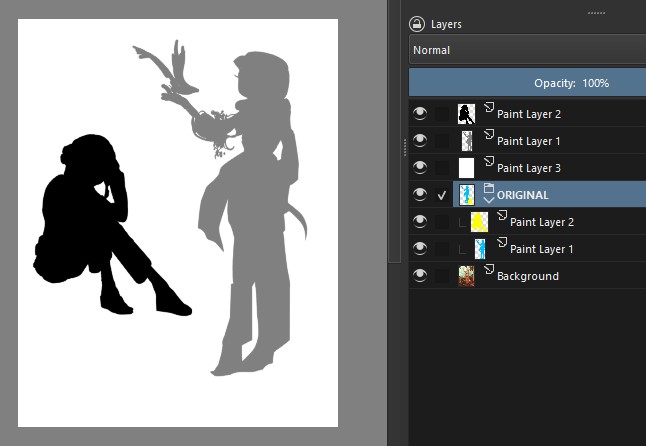Click the Opacity 100% slider bar

click(x=527, y=82)
